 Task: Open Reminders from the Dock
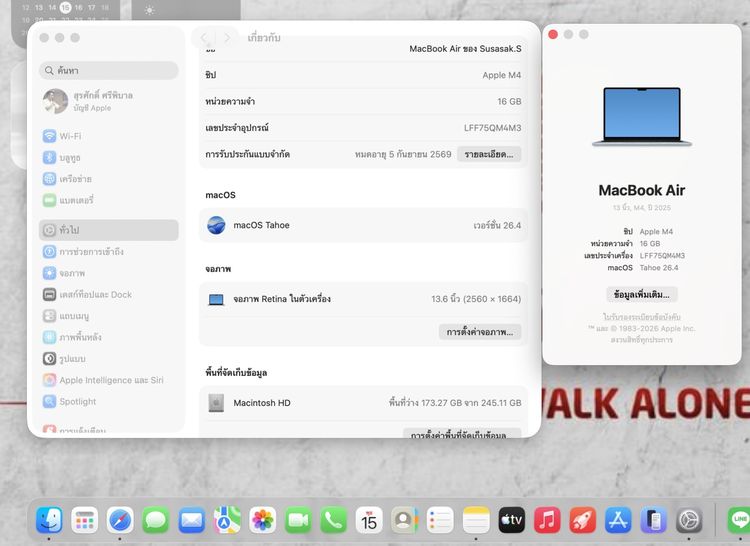(440, 520)
